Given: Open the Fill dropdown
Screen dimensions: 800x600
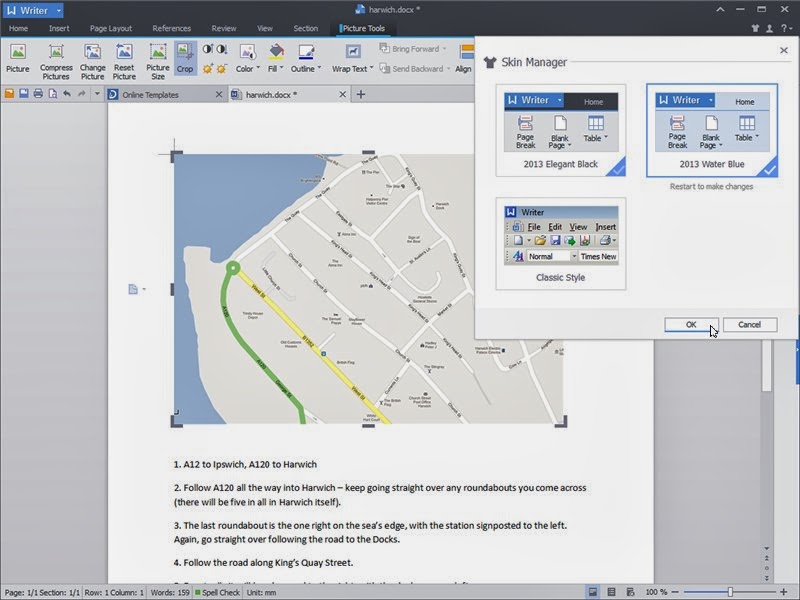Looking at the screenshot, I should pyautogui.click(x=276, y=58).
